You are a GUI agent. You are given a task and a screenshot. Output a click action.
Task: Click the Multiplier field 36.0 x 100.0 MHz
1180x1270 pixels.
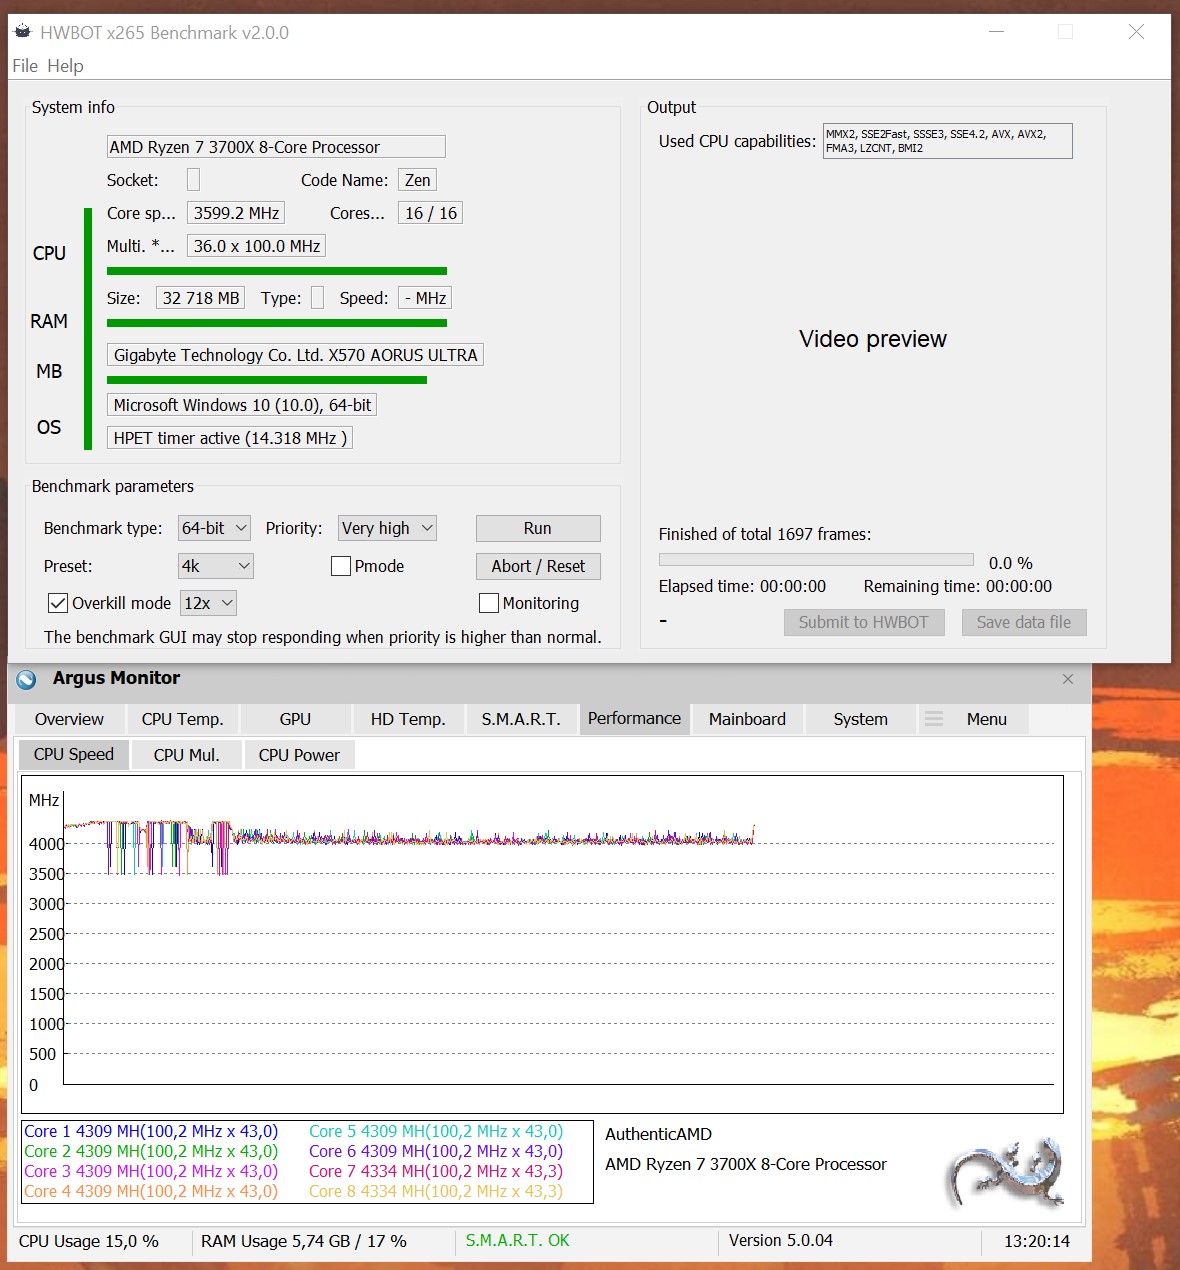pyautogui.click(x=256, y=246)
